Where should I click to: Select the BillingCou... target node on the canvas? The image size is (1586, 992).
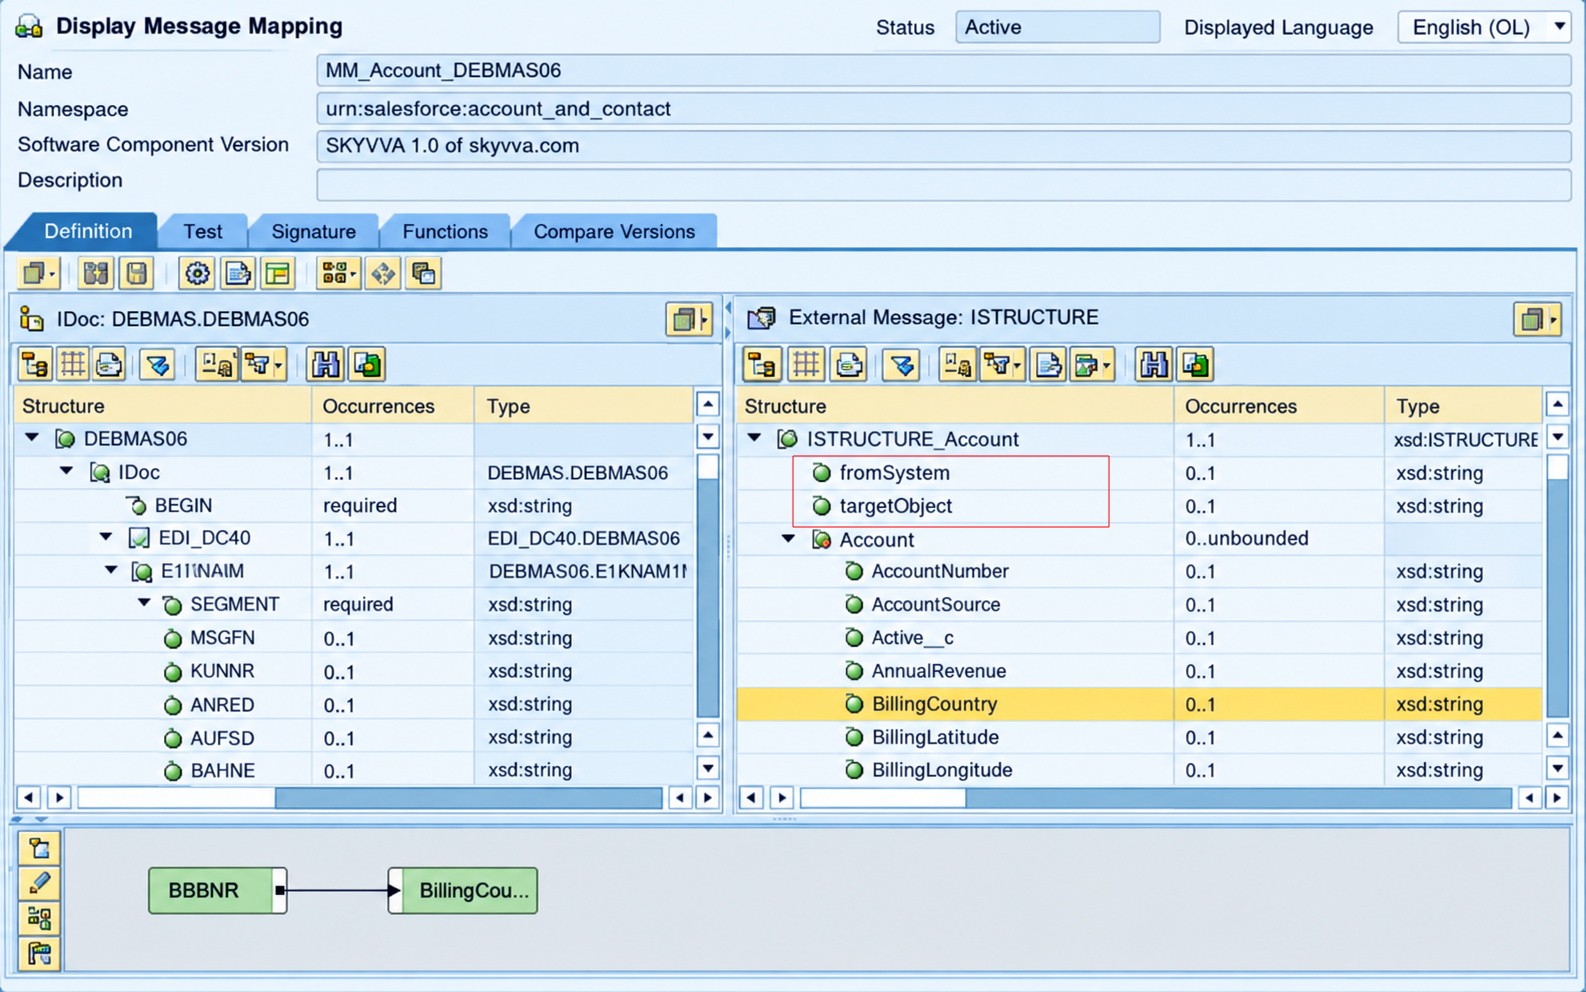(x=463, y=890)
